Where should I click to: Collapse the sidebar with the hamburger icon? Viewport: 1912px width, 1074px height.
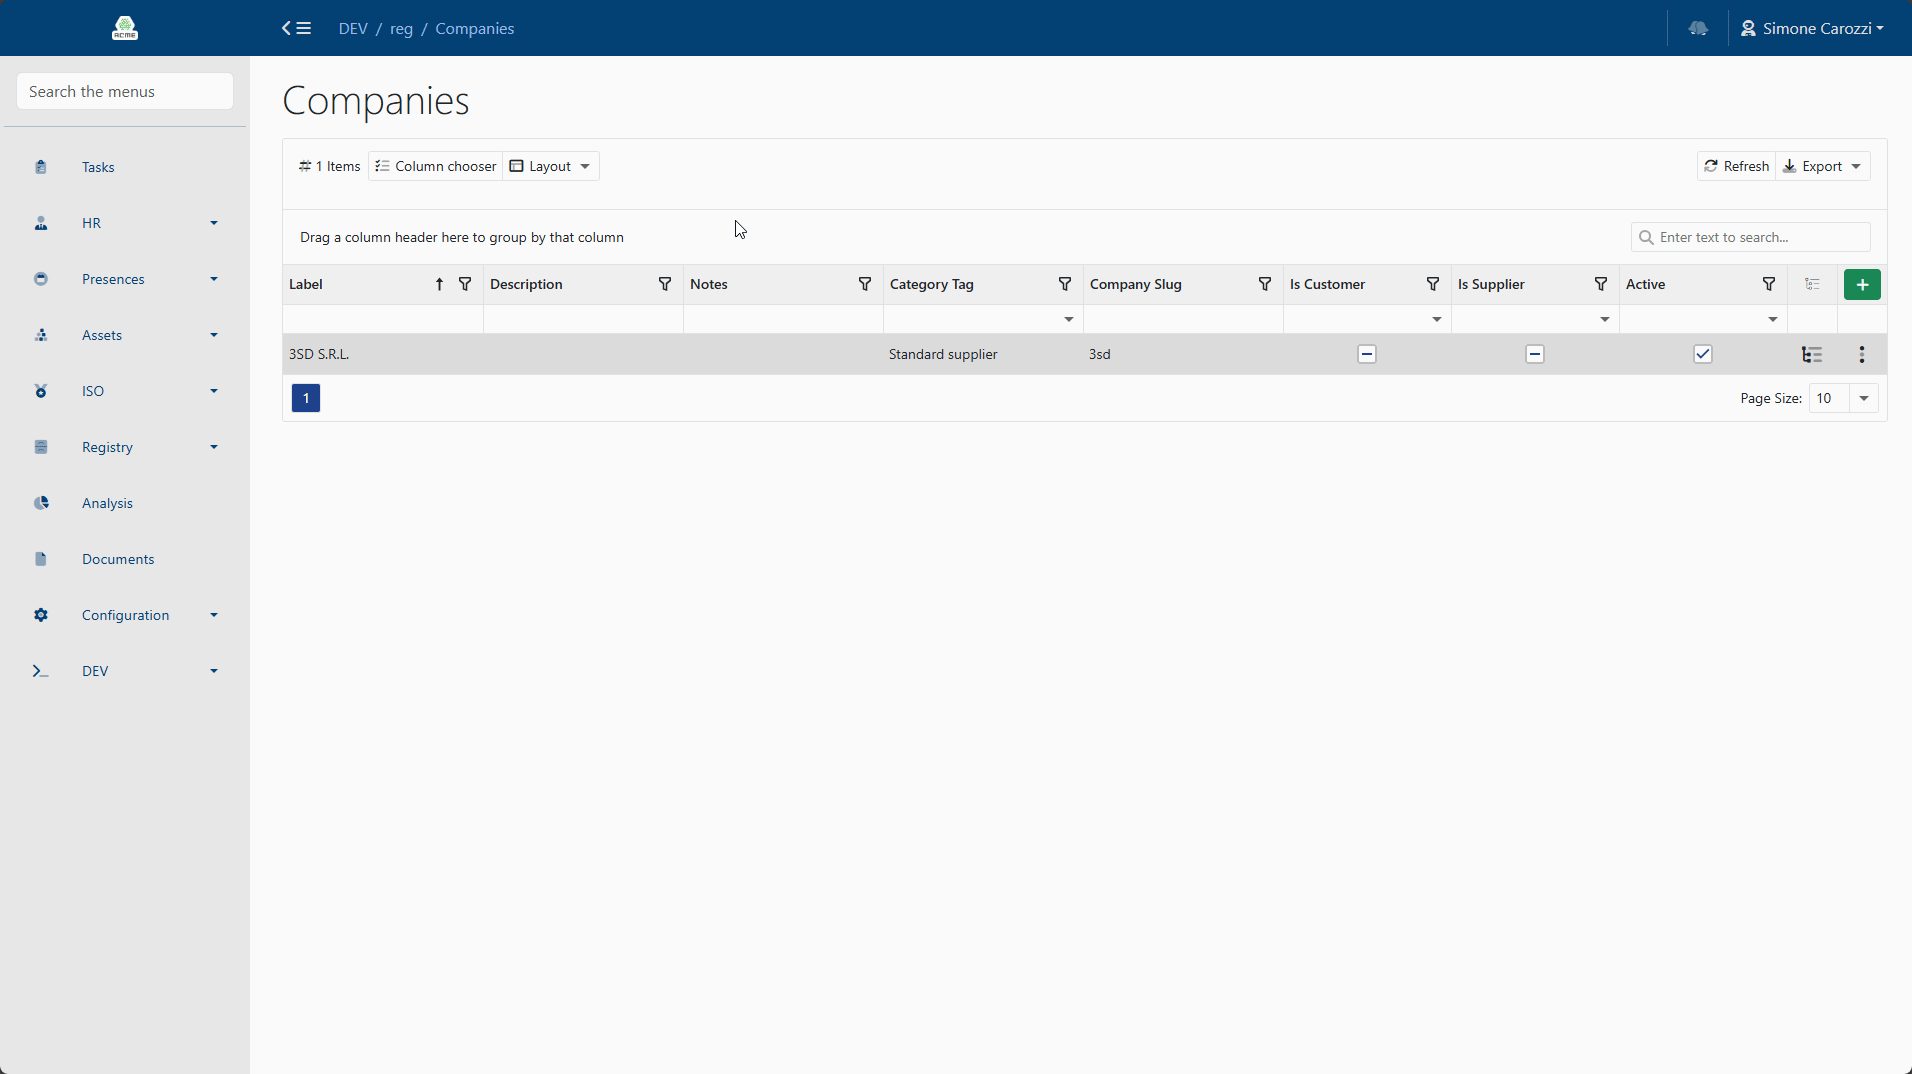tap(296, 28)
